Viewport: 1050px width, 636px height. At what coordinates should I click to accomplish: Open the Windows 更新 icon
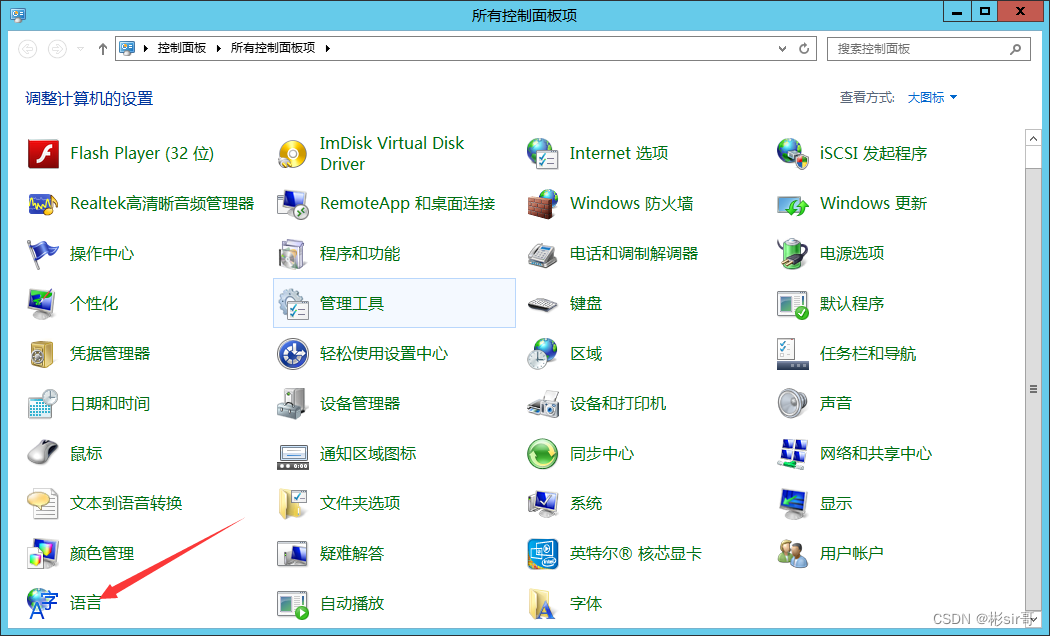[793, 204]
